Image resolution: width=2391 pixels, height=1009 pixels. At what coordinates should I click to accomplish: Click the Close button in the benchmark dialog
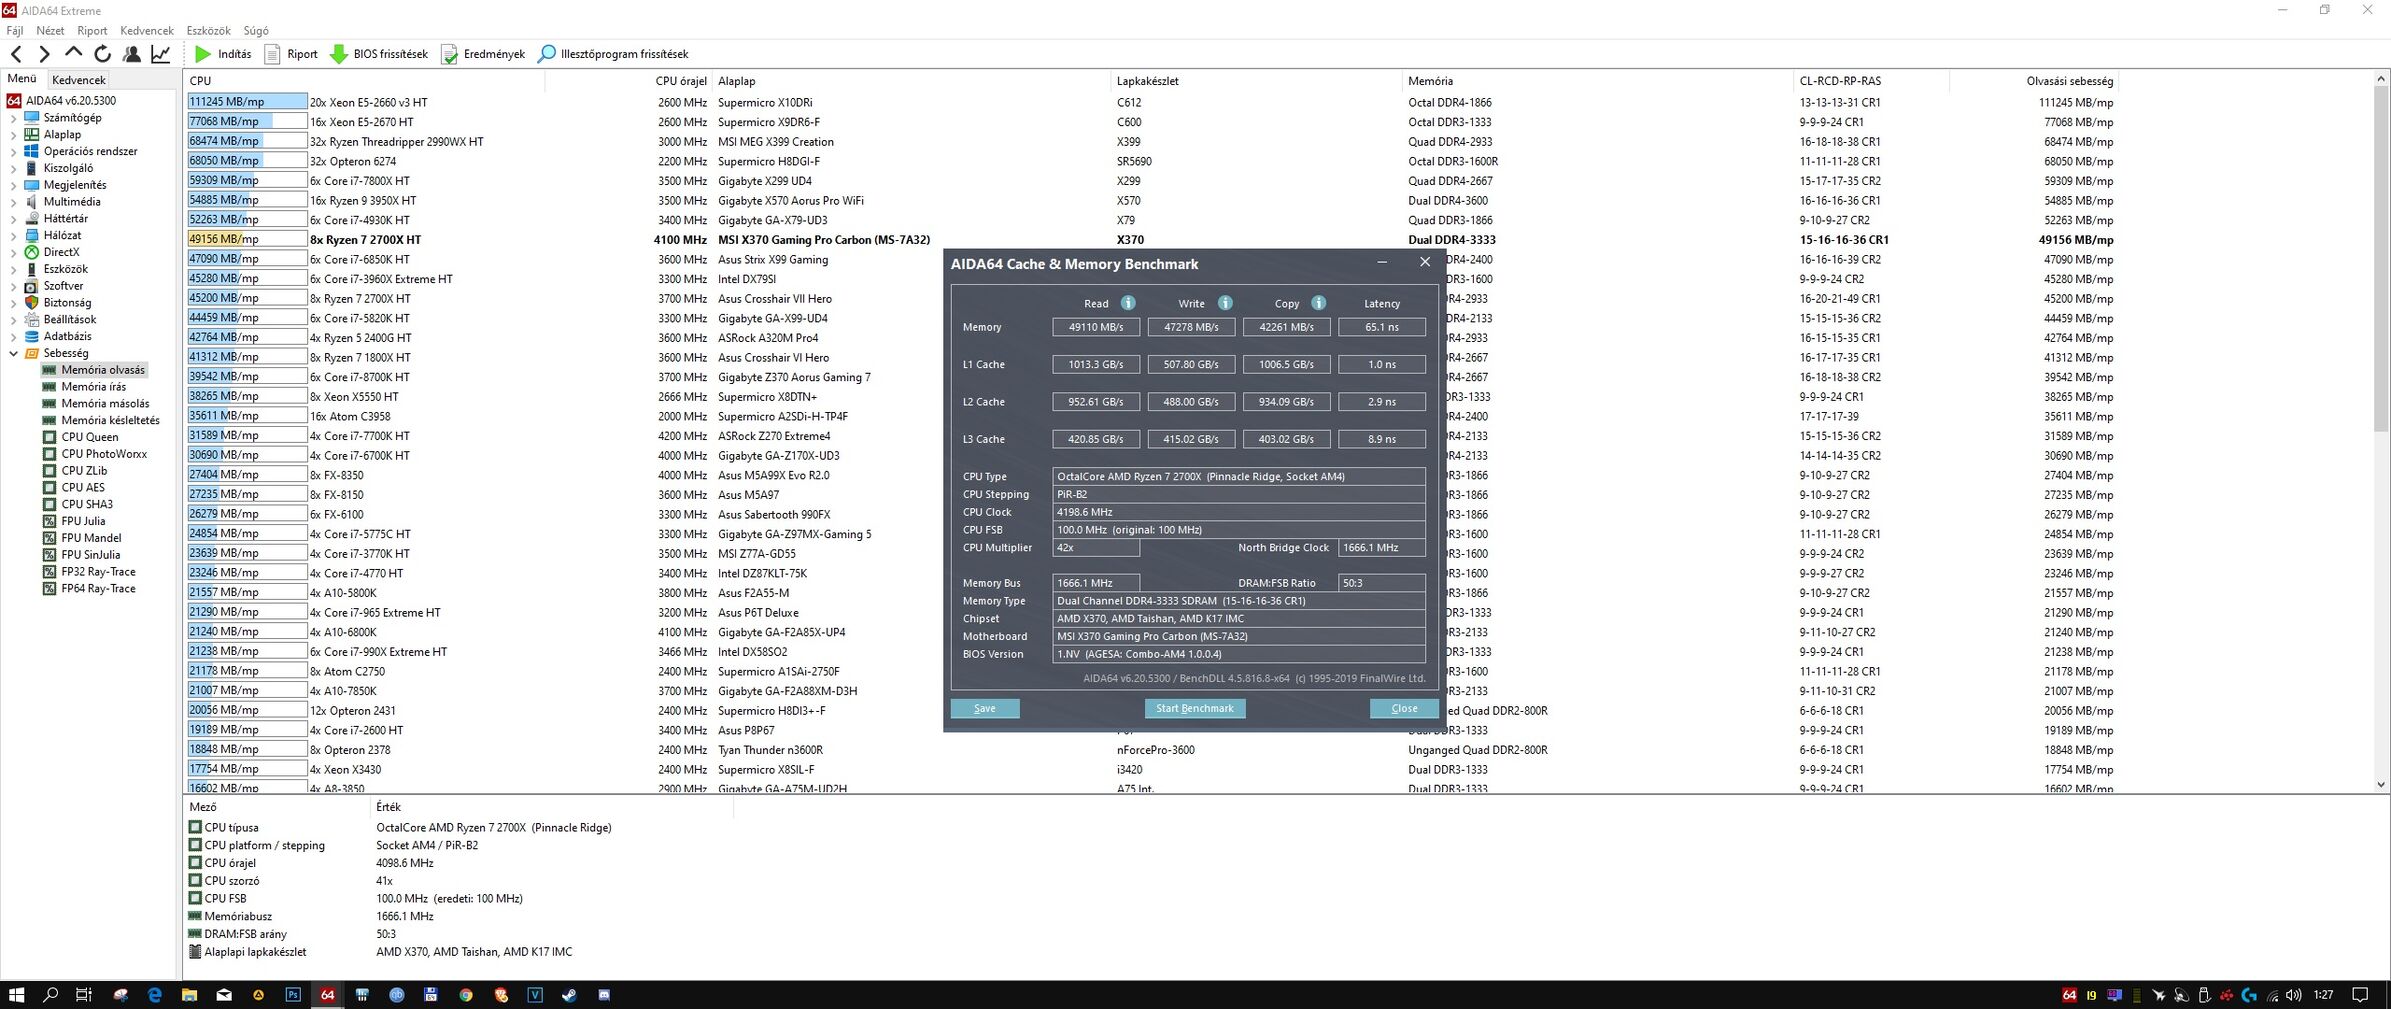pyautogui.click(x=1404, y=708)
